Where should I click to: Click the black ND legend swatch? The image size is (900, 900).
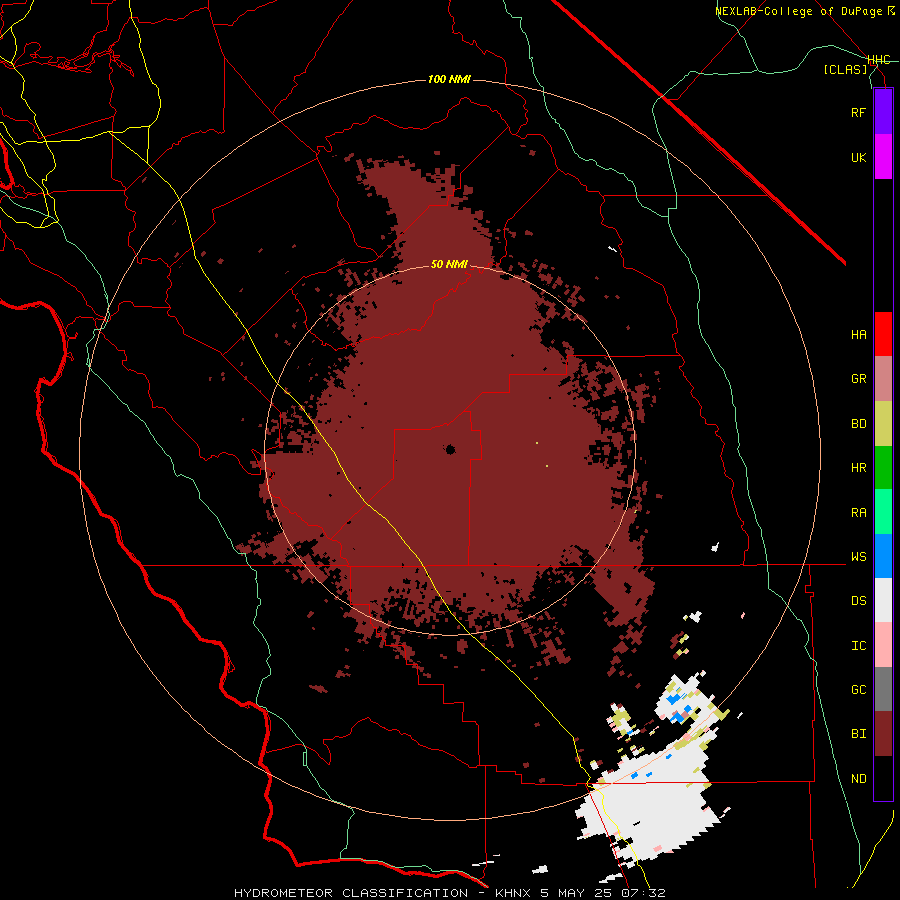[x=883, y=778]
